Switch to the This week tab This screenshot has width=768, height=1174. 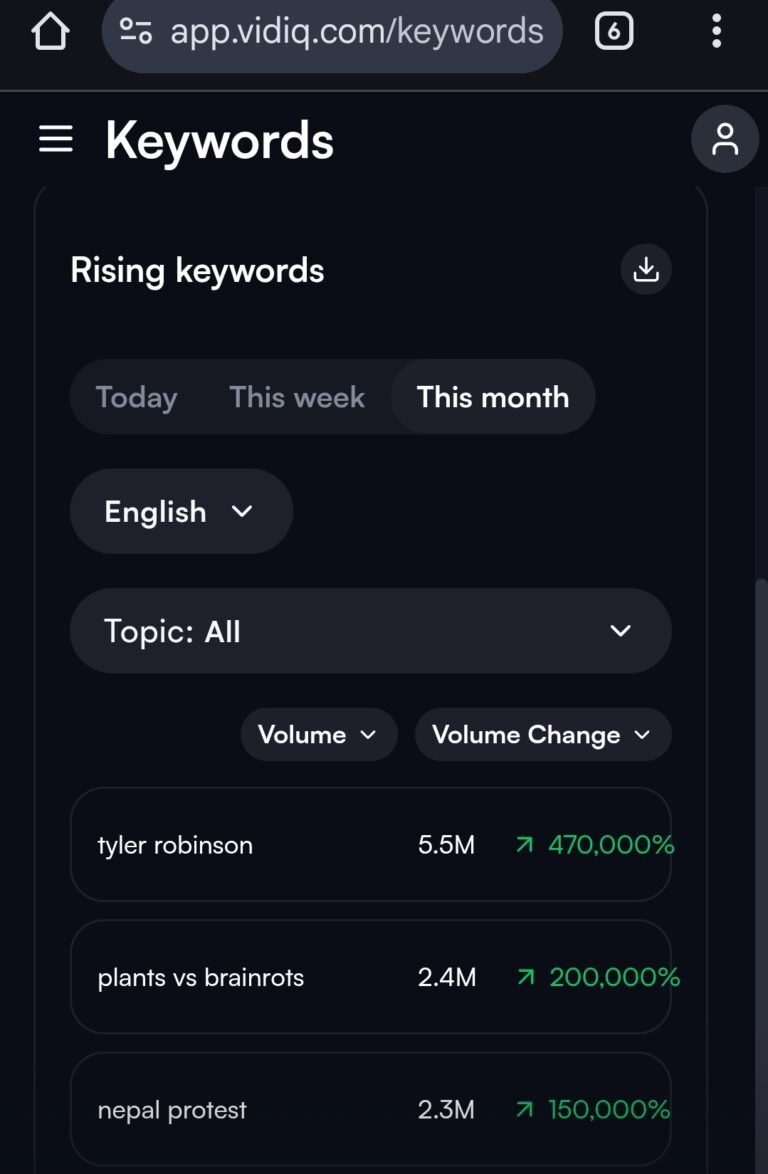point(297,397)
